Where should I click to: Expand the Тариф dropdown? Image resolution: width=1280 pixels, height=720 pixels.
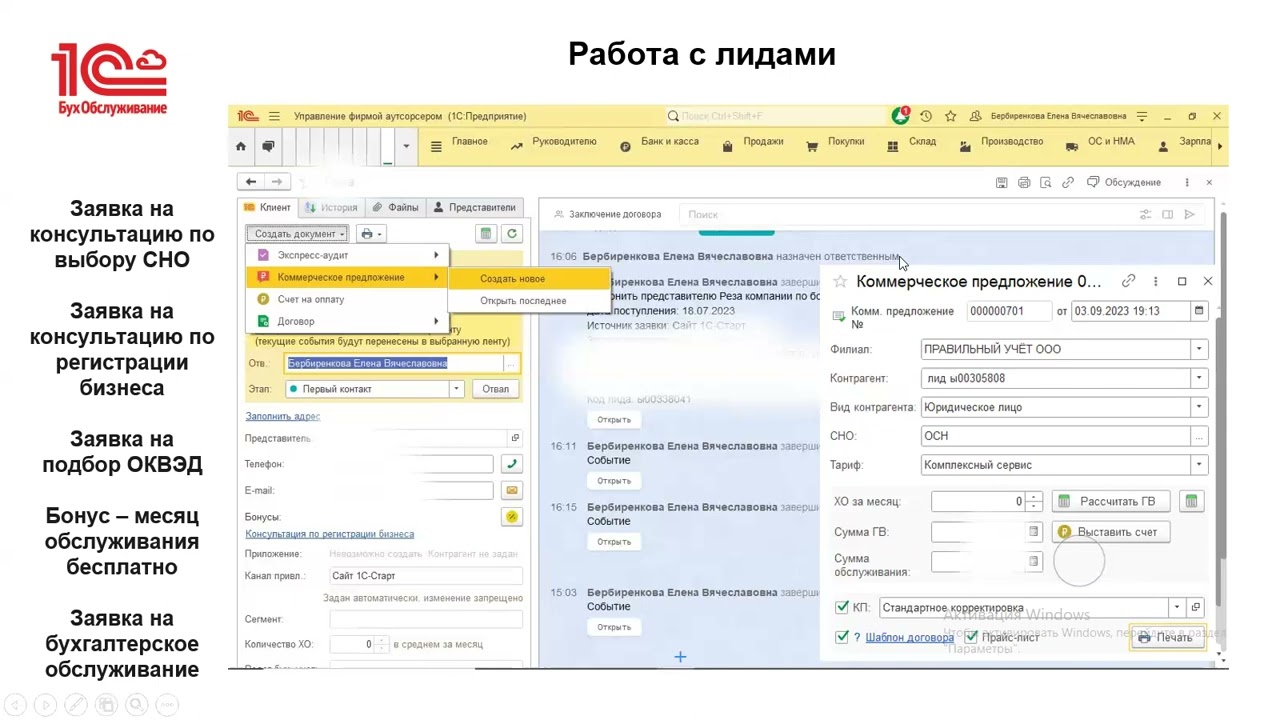tap(1199, 465)
